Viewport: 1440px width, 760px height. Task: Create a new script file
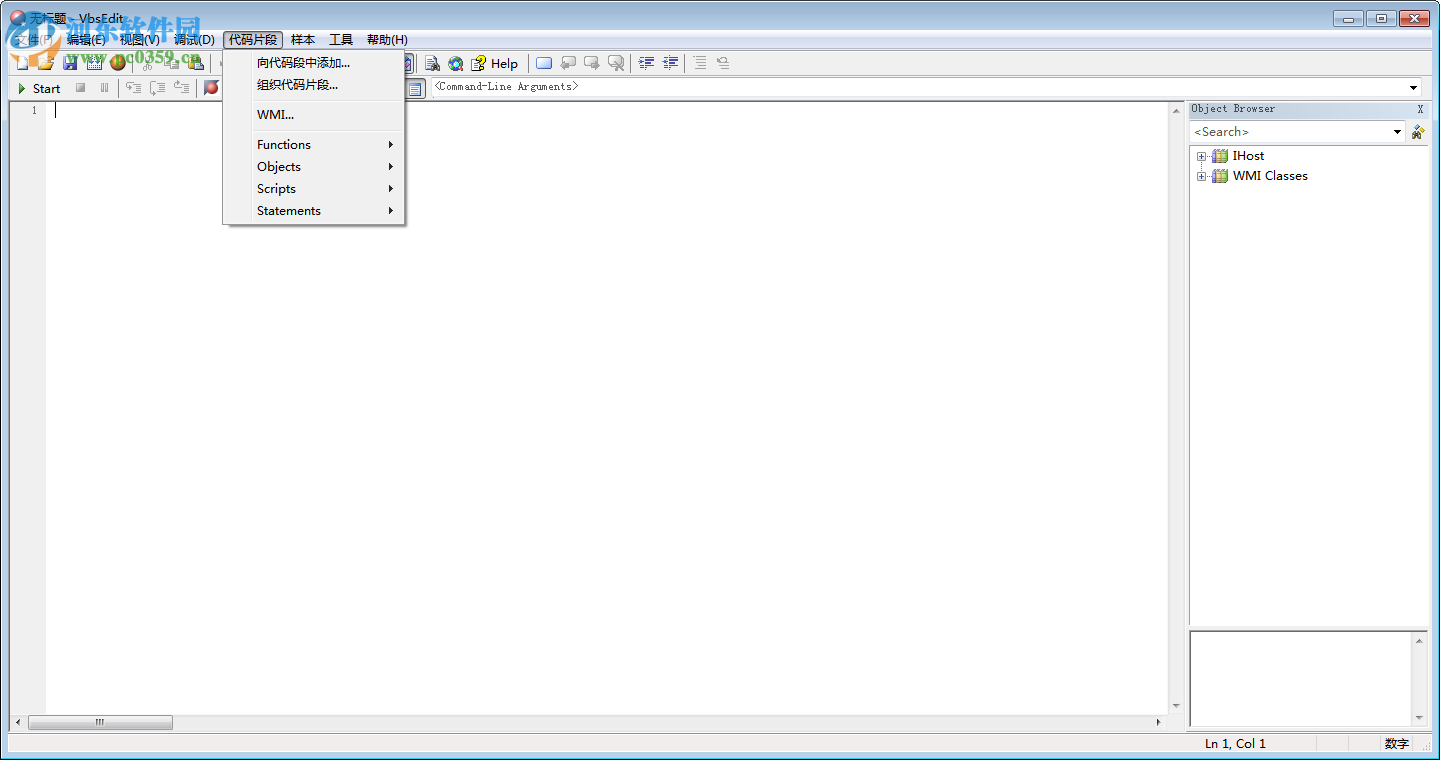22,63
